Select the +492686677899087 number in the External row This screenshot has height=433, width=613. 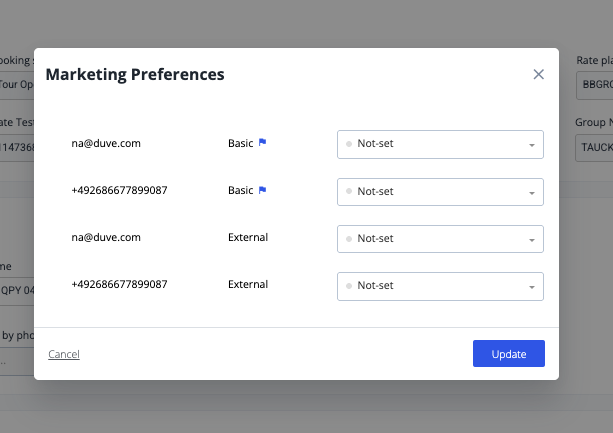click(119, 284)
